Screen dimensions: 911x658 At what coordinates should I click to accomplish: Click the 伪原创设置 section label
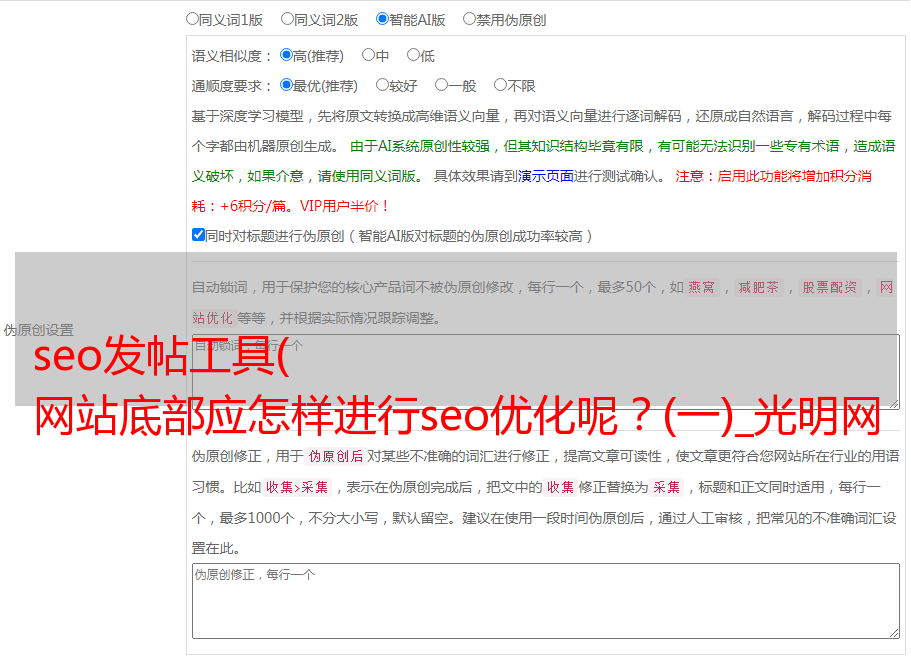tap(38, 330)
